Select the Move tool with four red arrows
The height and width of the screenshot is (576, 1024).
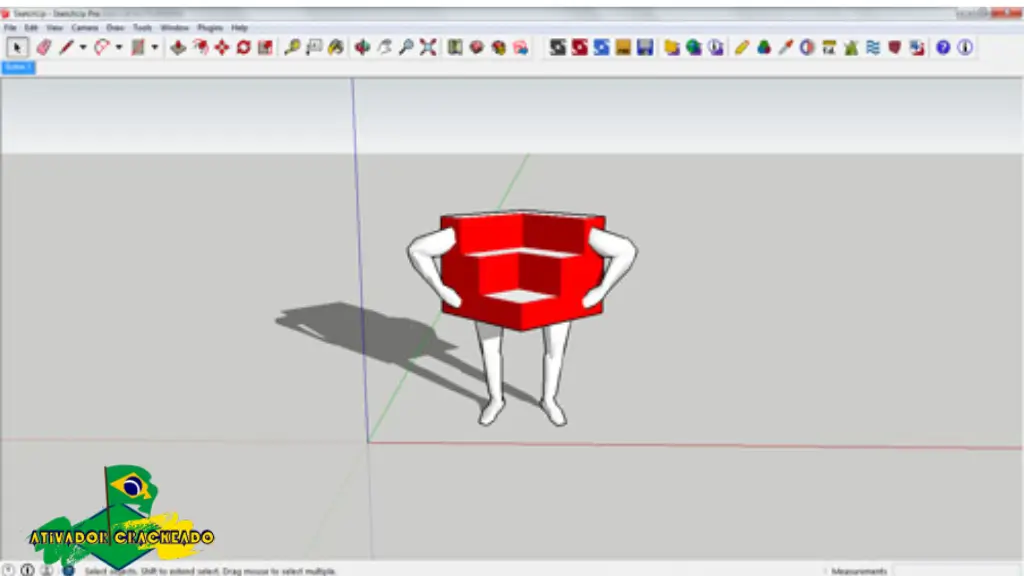point(222,47)
